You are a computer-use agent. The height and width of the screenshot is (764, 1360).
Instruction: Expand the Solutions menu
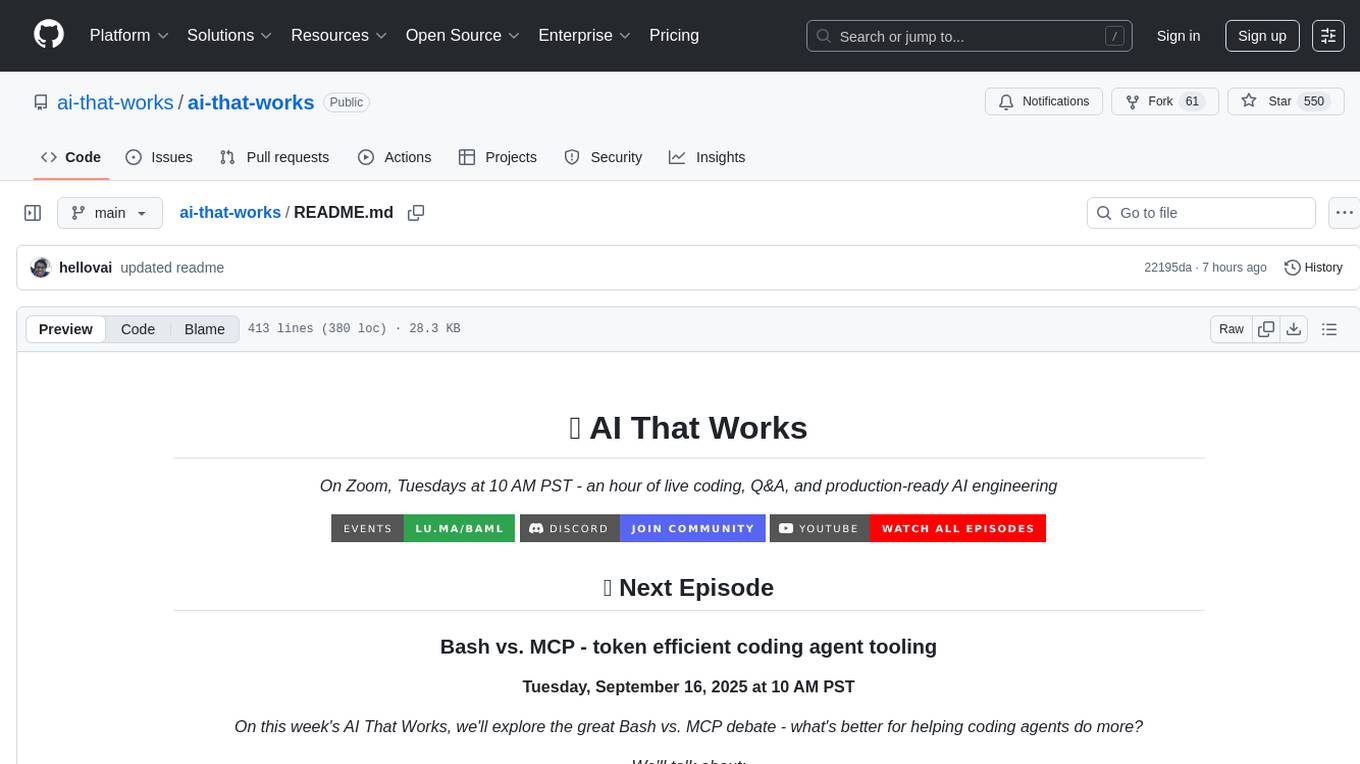pyautogui.click(x=230, y=35)
